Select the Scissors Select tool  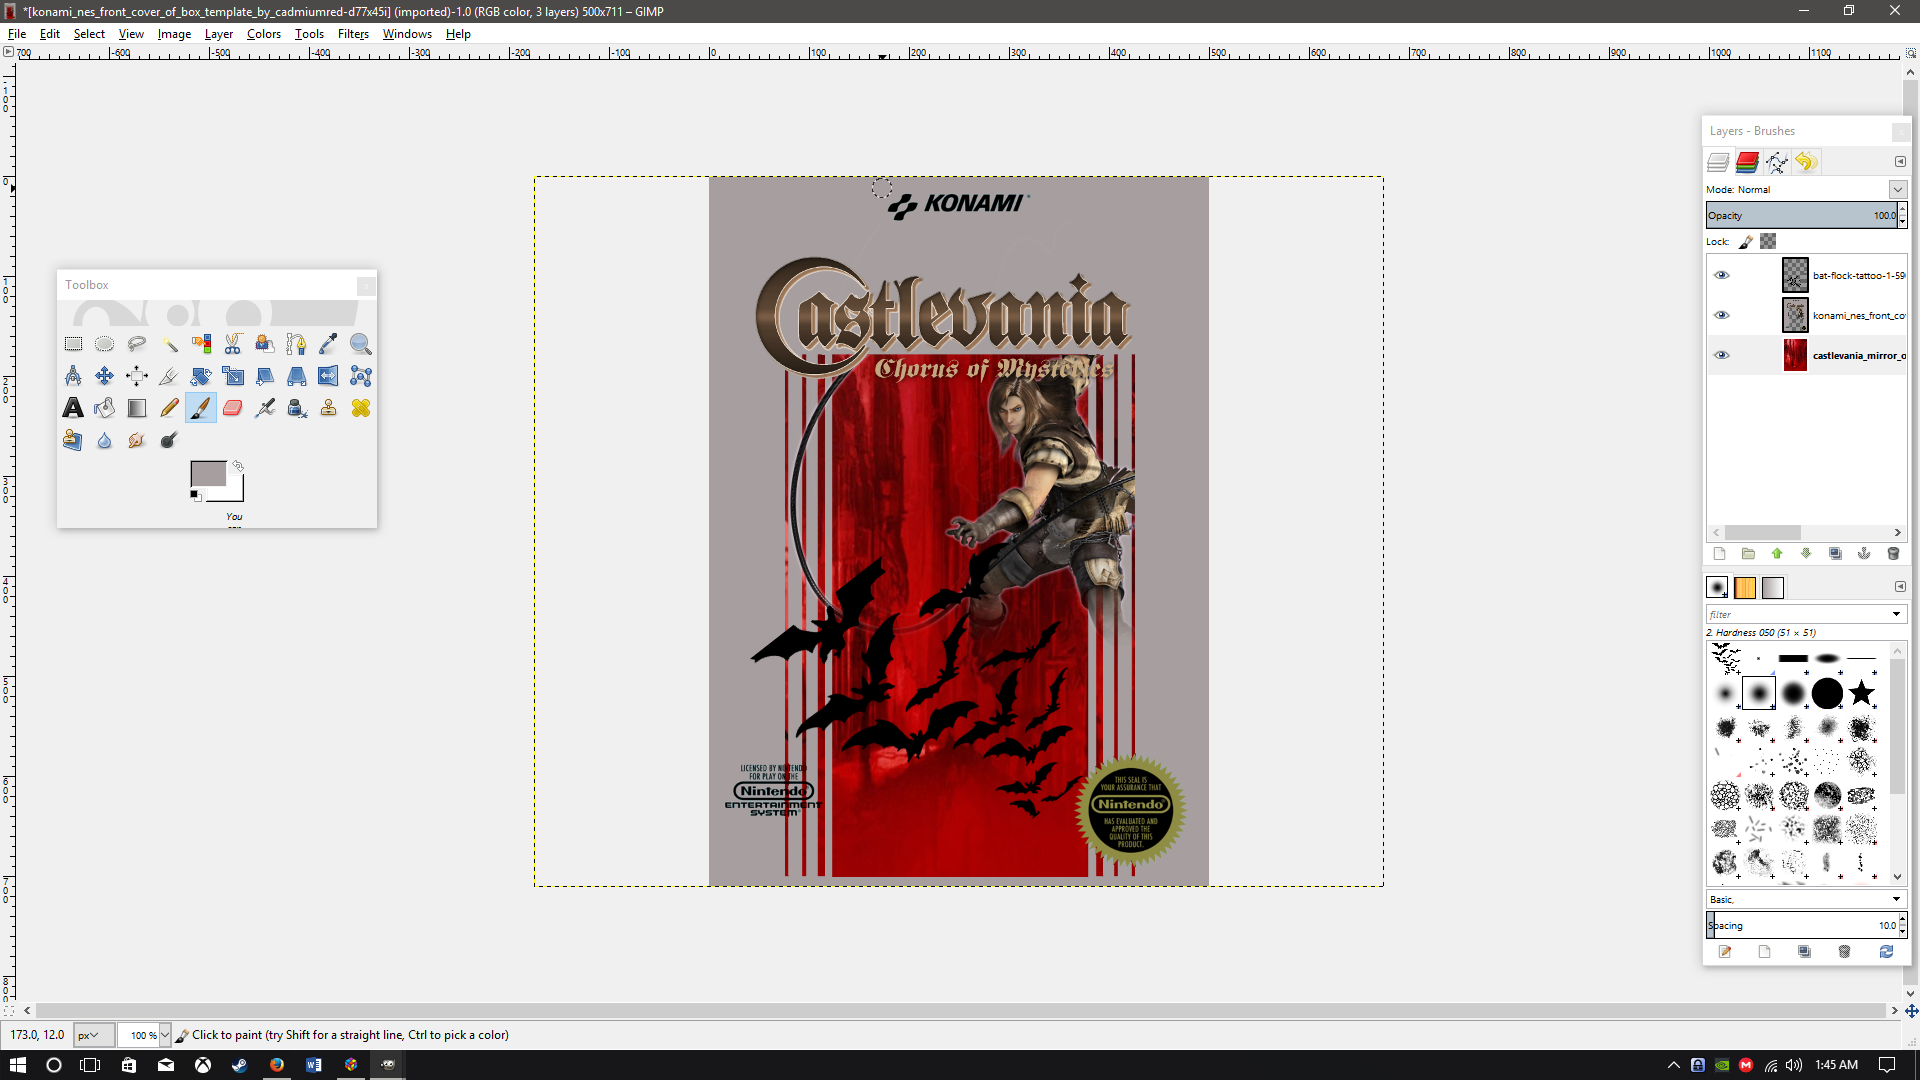point(233,344)
